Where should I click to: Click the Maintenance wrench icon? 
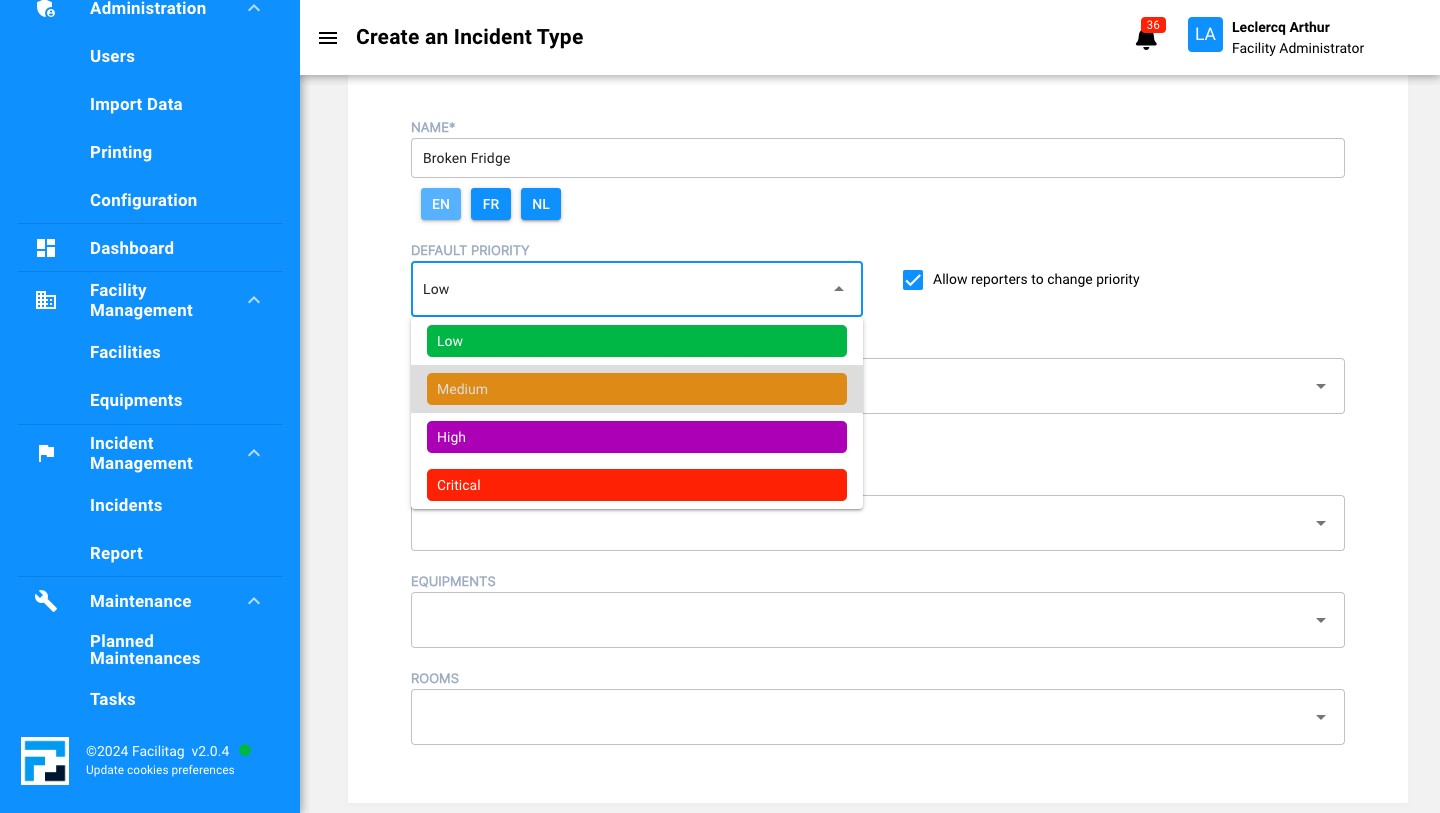pyautogui.click(x=46, y=601)
